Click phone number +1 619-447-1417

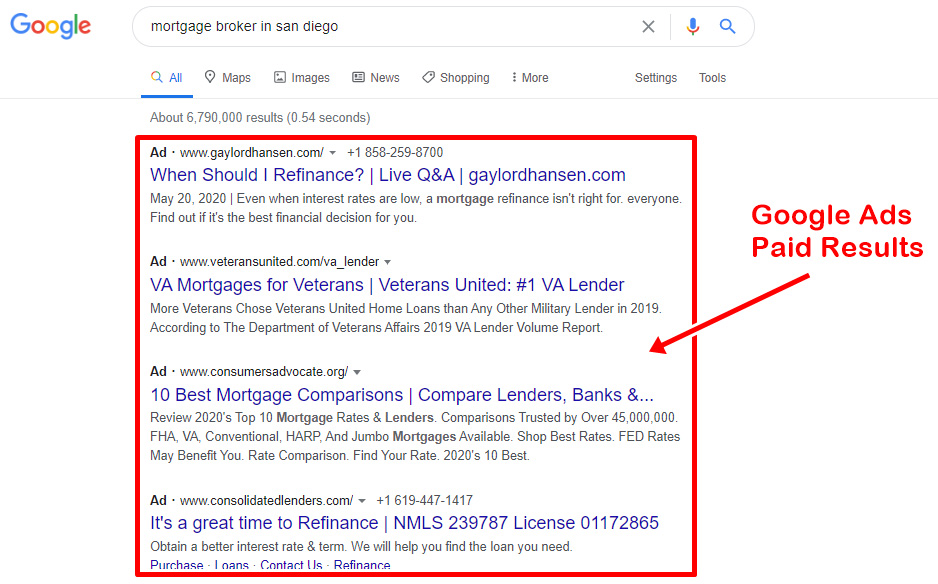coord(424,500)
